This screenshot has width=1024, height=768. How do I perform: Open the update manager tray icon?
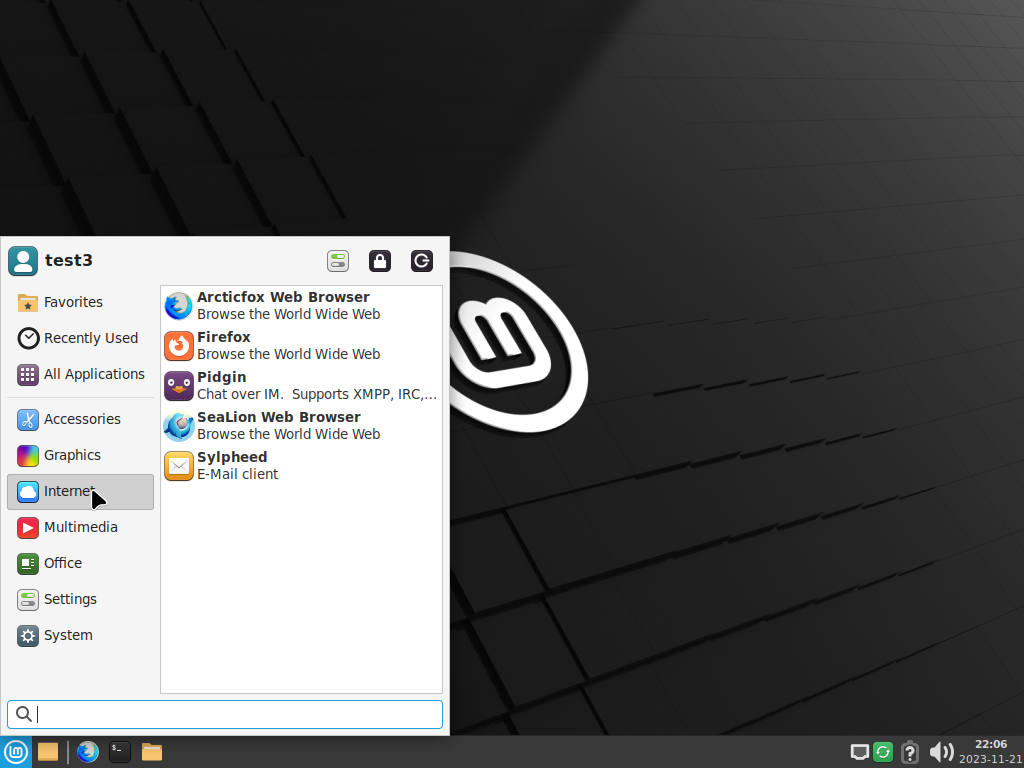tap(883, 752)
